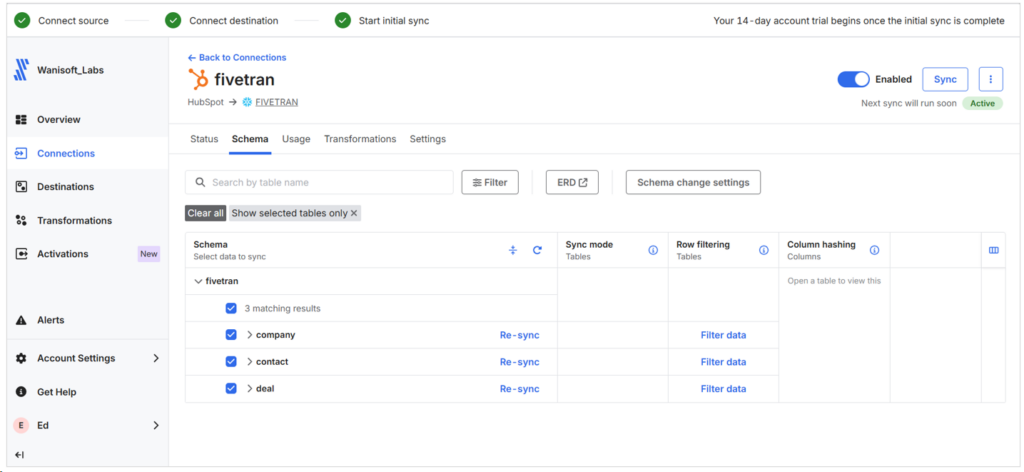Screen dimensions: 1024x472
Task: Open the ERD external link button
Action: coord(572,182)
